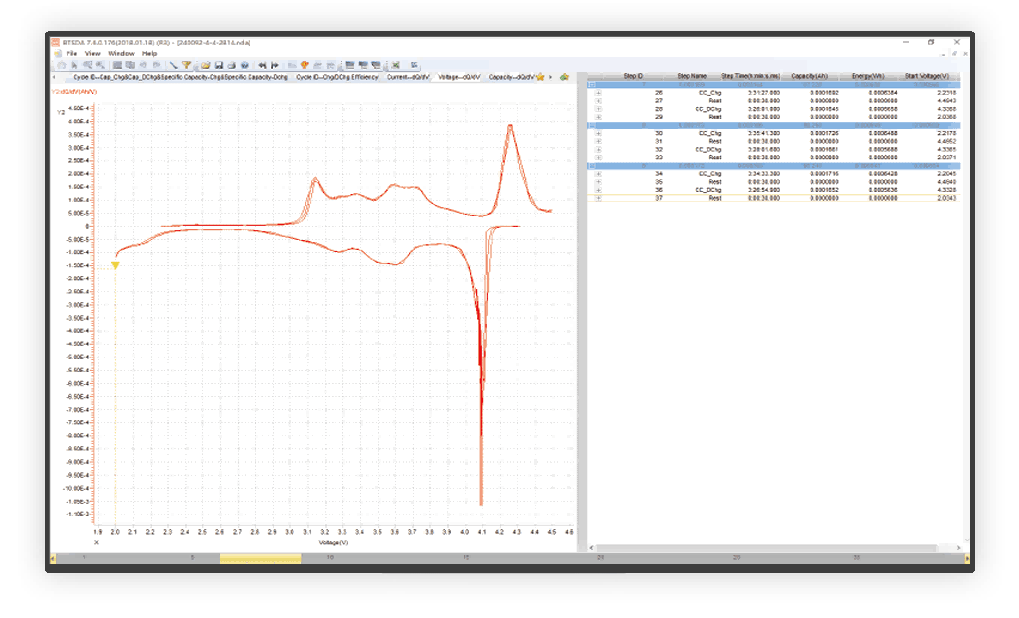Expand step 34 CC_Chg row
1019x618 pixels.
[x=598, y=174]
